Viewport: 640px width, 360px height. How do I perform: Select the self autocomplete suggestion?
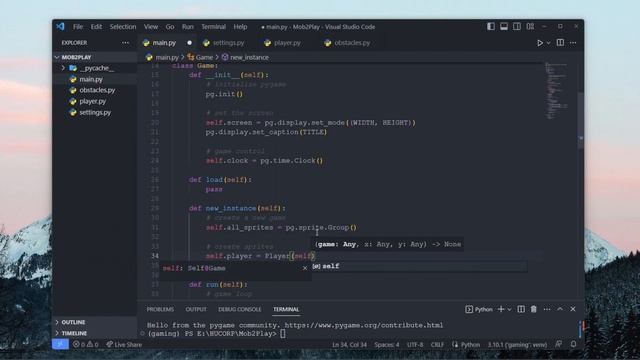[x=420, y=266]
